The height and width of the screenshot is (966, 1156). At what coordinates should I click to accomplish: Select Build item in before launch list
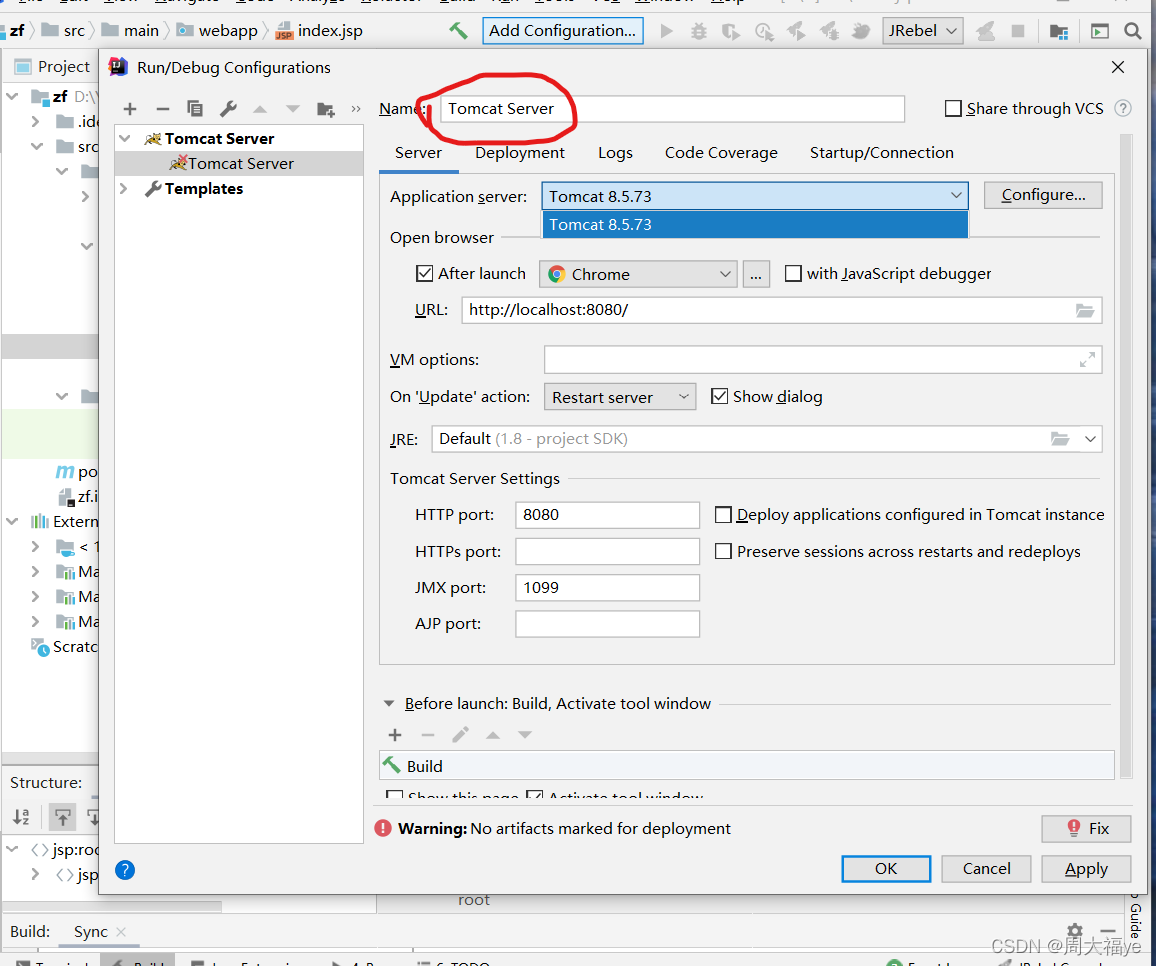(746, 766)
